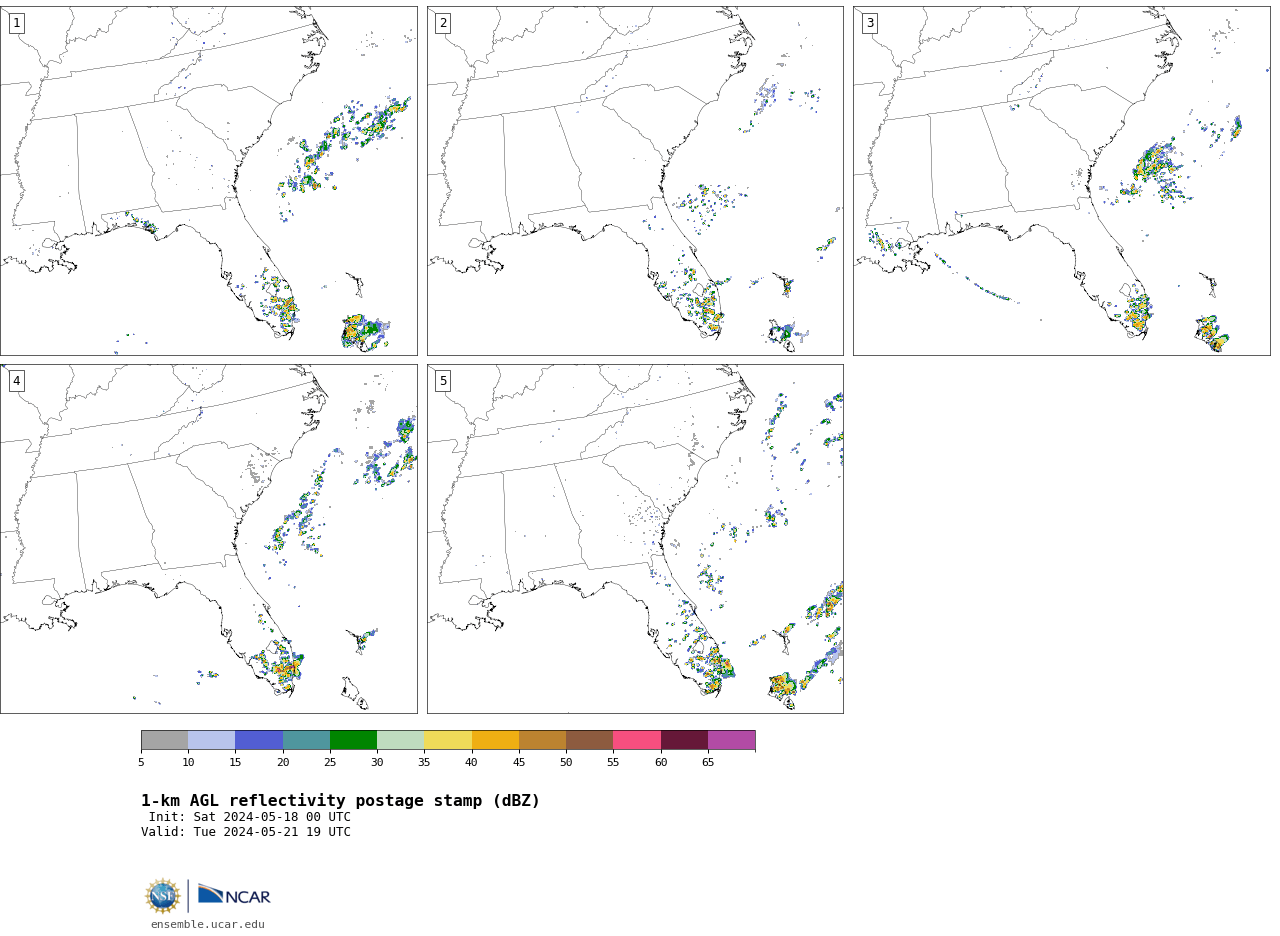Click the gray 5-10 dBZ color swatch
This screenshot has width=1280, height=936.
point(164,740)
